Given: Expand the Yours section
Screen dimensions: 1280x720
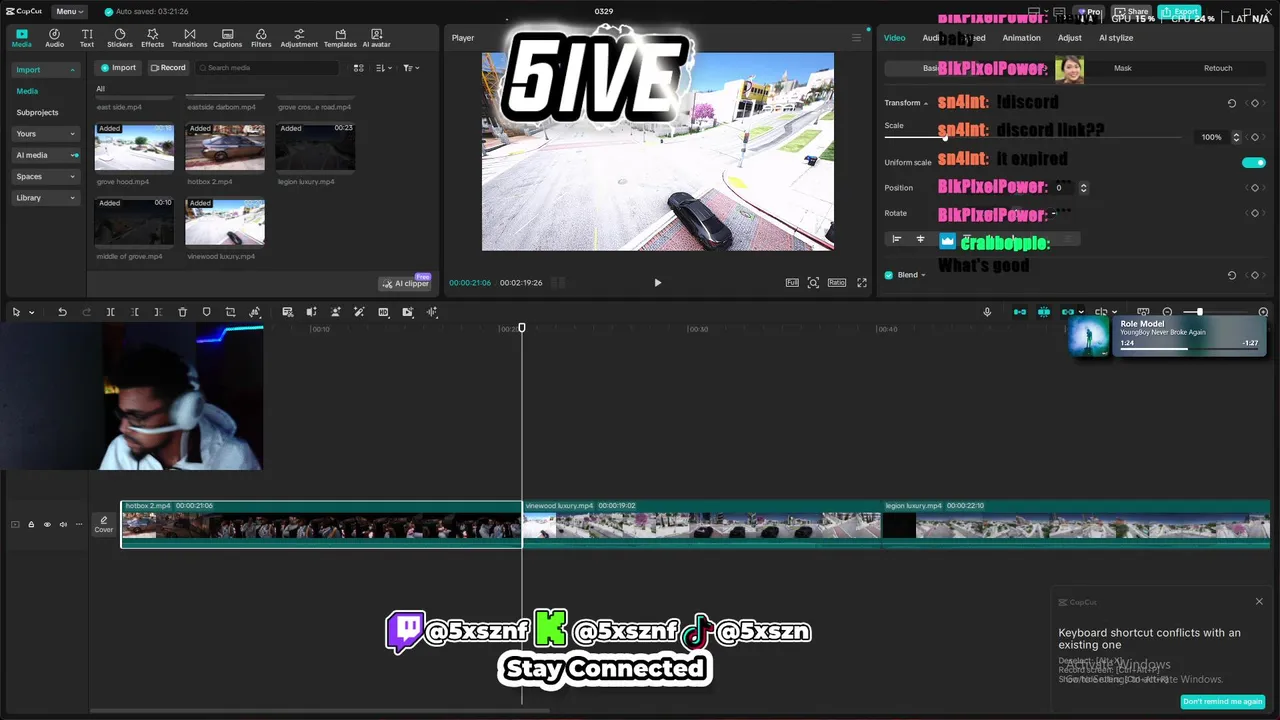Looking at the screenshot, I should 45,134.
